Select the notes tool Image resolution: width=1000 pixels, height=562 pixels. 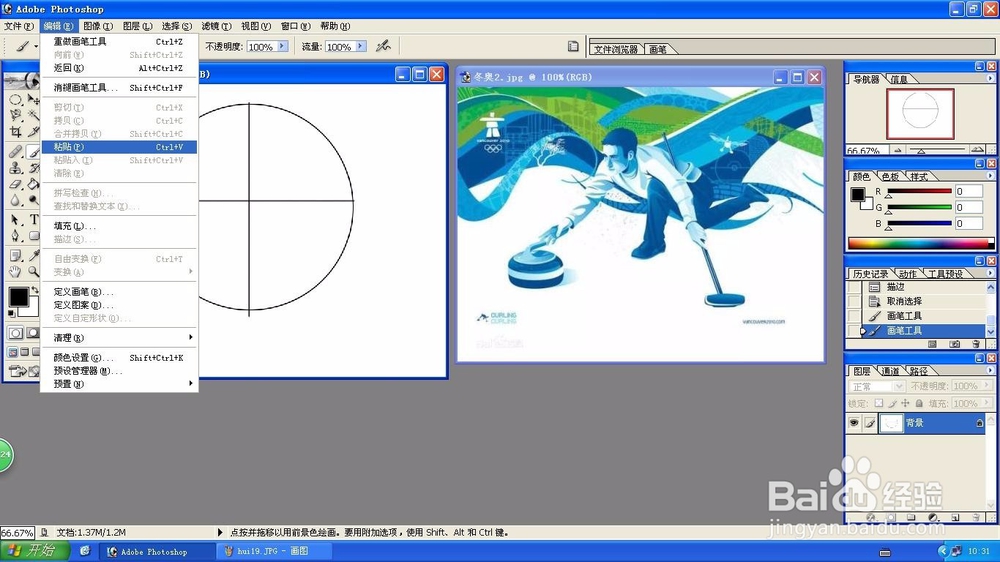pyautogui.click(x=15, y=256)
